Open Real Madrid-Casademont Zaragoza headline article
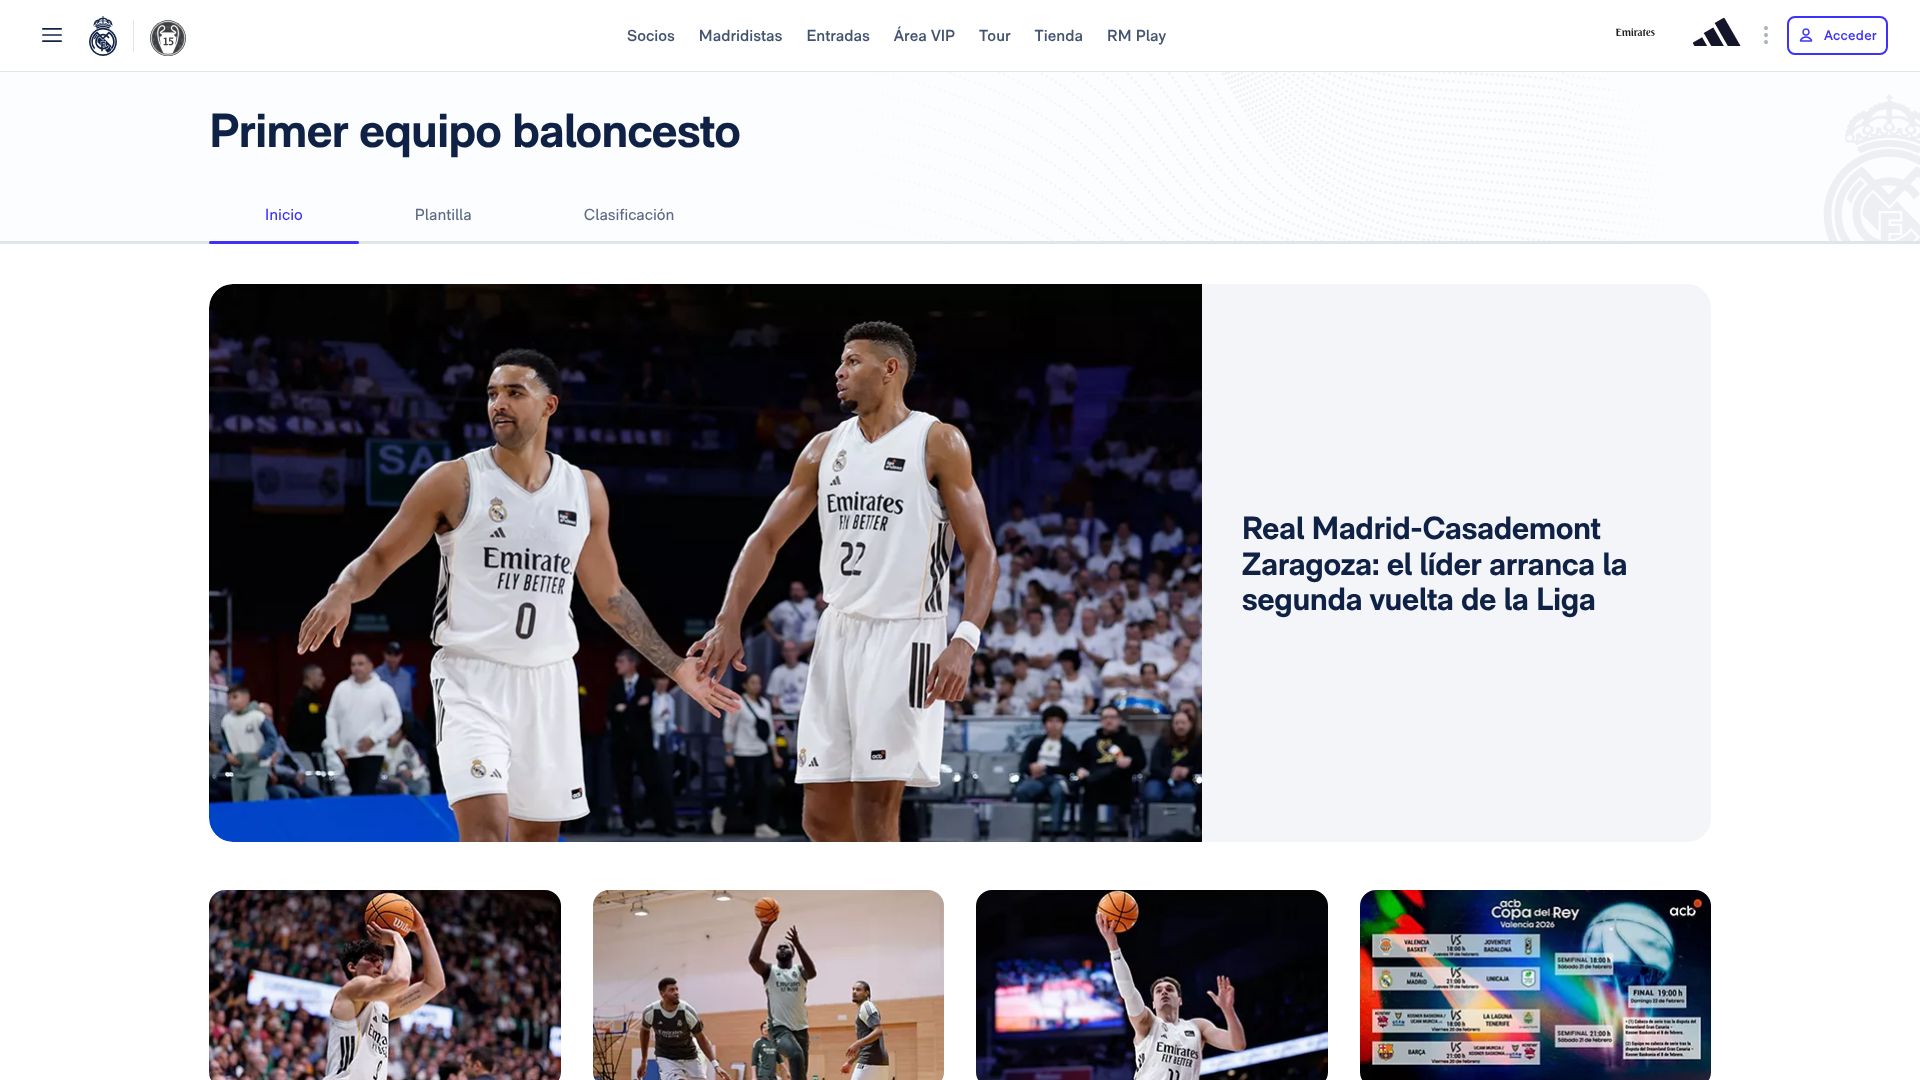The height and width of the screenshot is (1080, 1920). 1434,564
